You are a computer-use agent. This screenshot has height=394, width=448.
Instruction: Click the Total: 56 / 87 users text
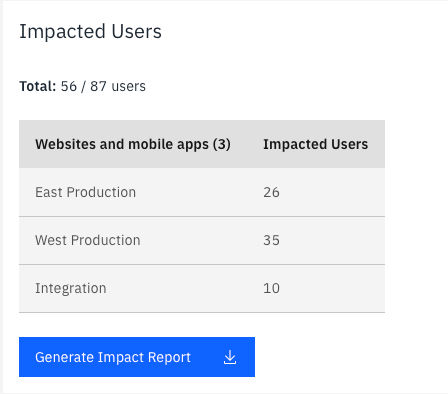click(x=82, y=86)
